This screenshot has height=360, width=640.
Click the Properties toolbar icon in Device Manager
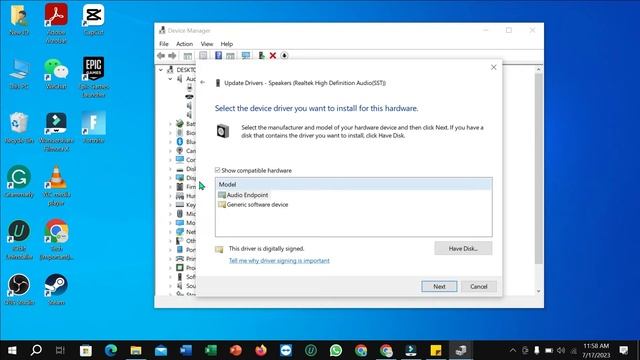tap(203, 56)
